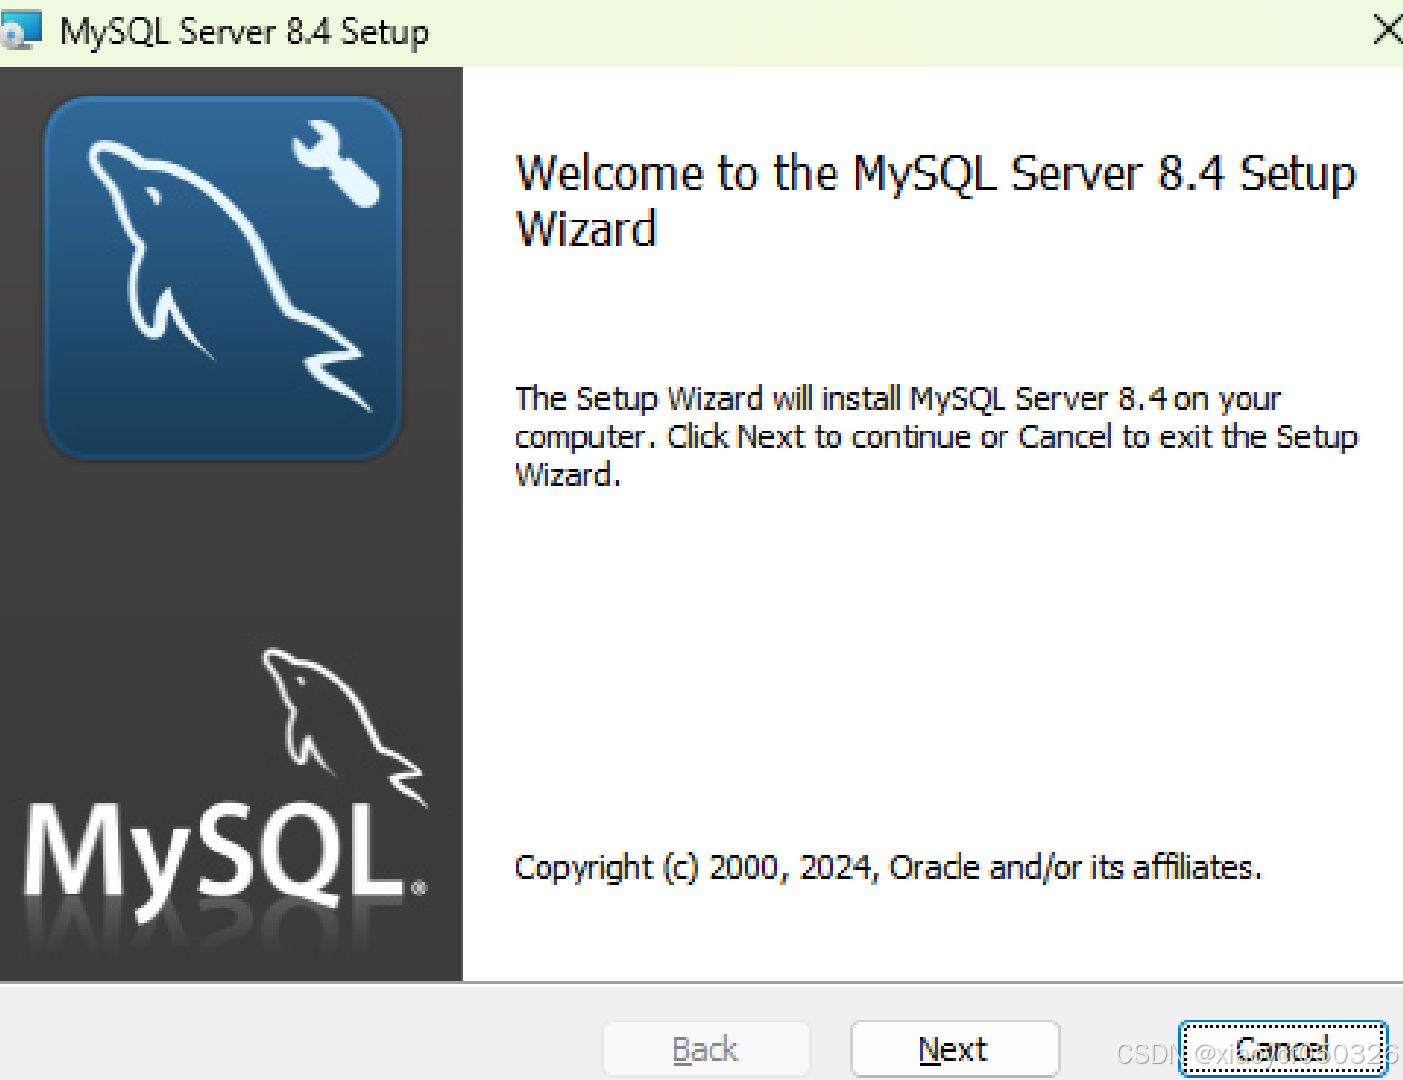Click the 'Welcome to the MySQL Server 8.4 Setup Wizard' heading
This screenshot has width=1403, height=1080.
(x=935, y=201)
